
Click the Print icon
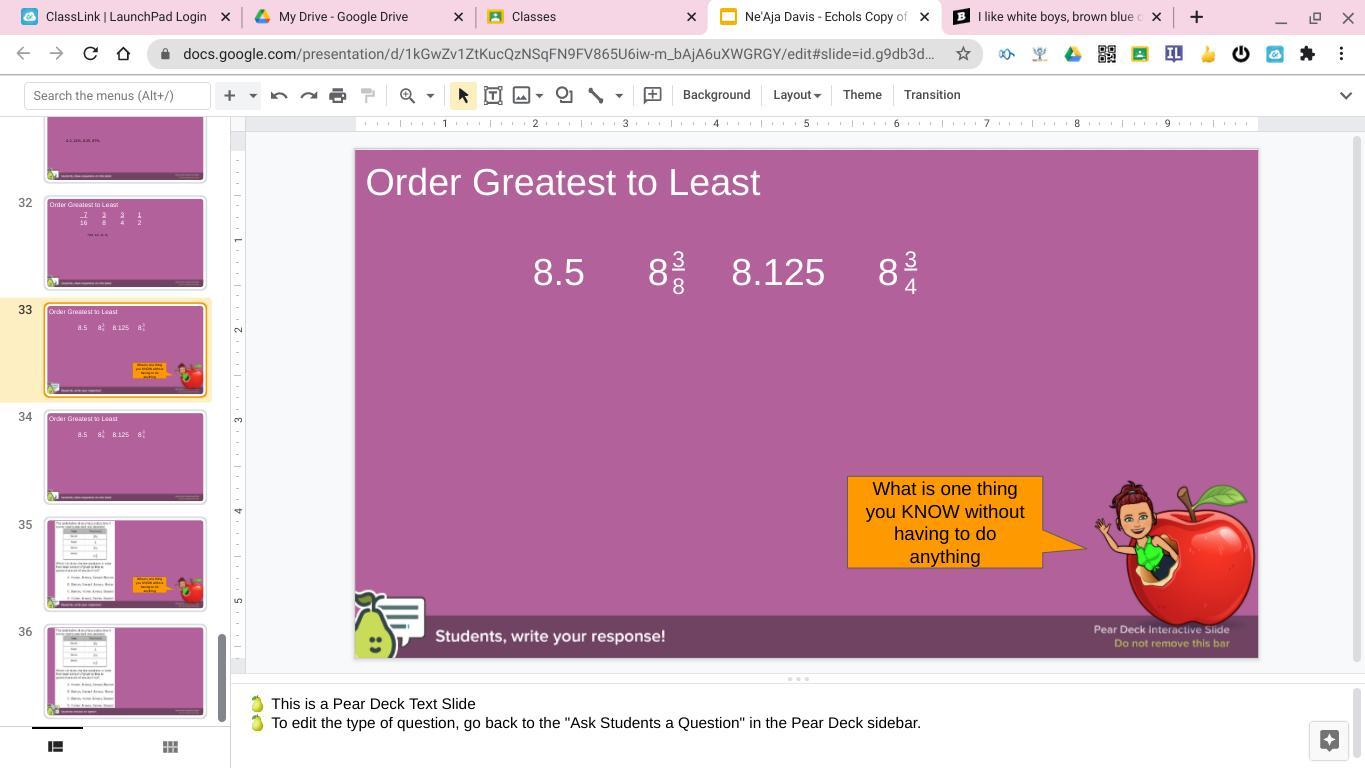tap(338, 95)
